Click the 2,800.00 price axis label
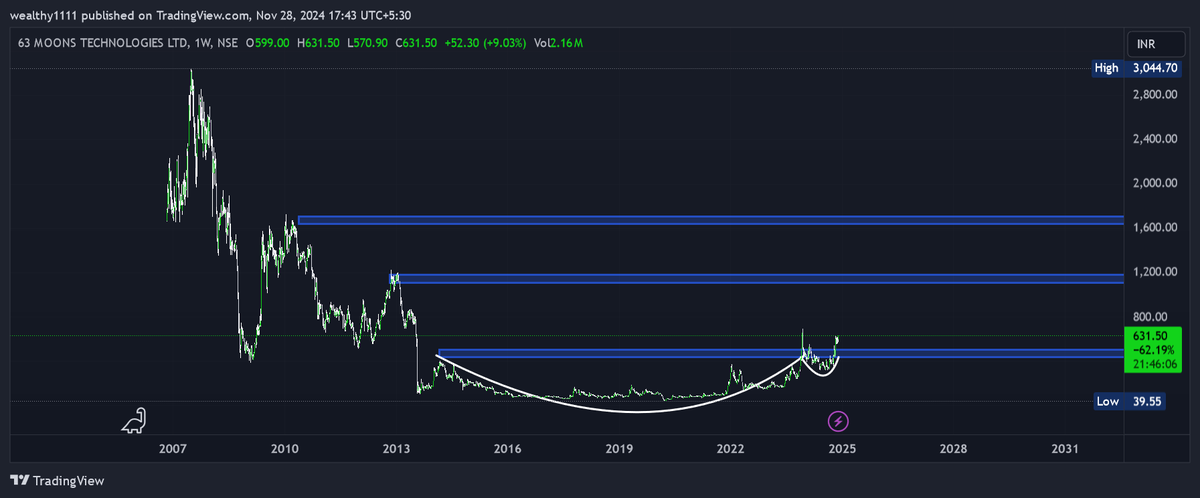The height and width of the screenshot is (498, 1200). 1153,94
